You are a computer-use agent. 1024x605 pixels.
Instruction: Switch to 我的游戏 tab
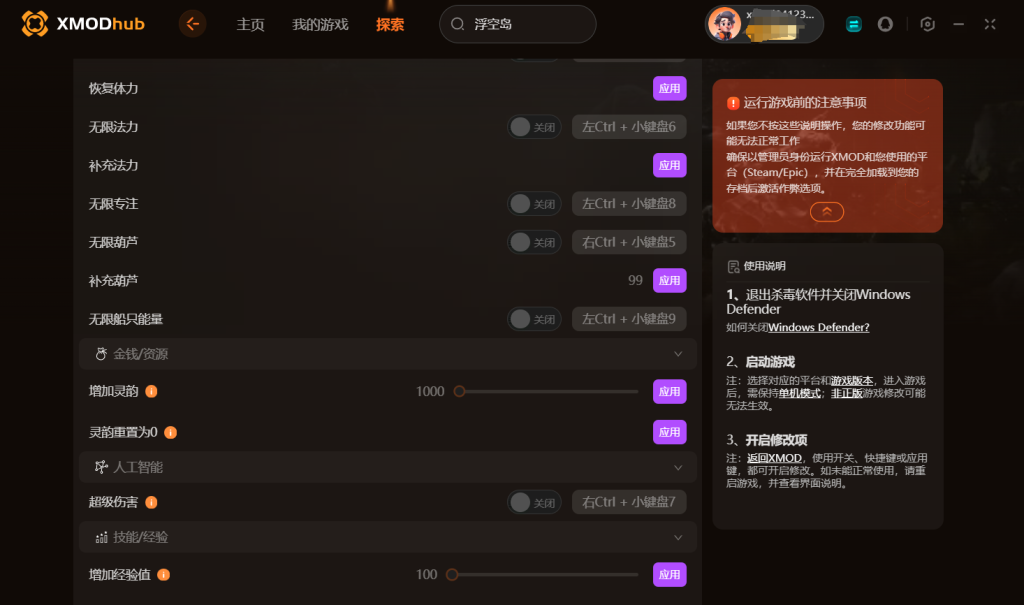[320, 25]
